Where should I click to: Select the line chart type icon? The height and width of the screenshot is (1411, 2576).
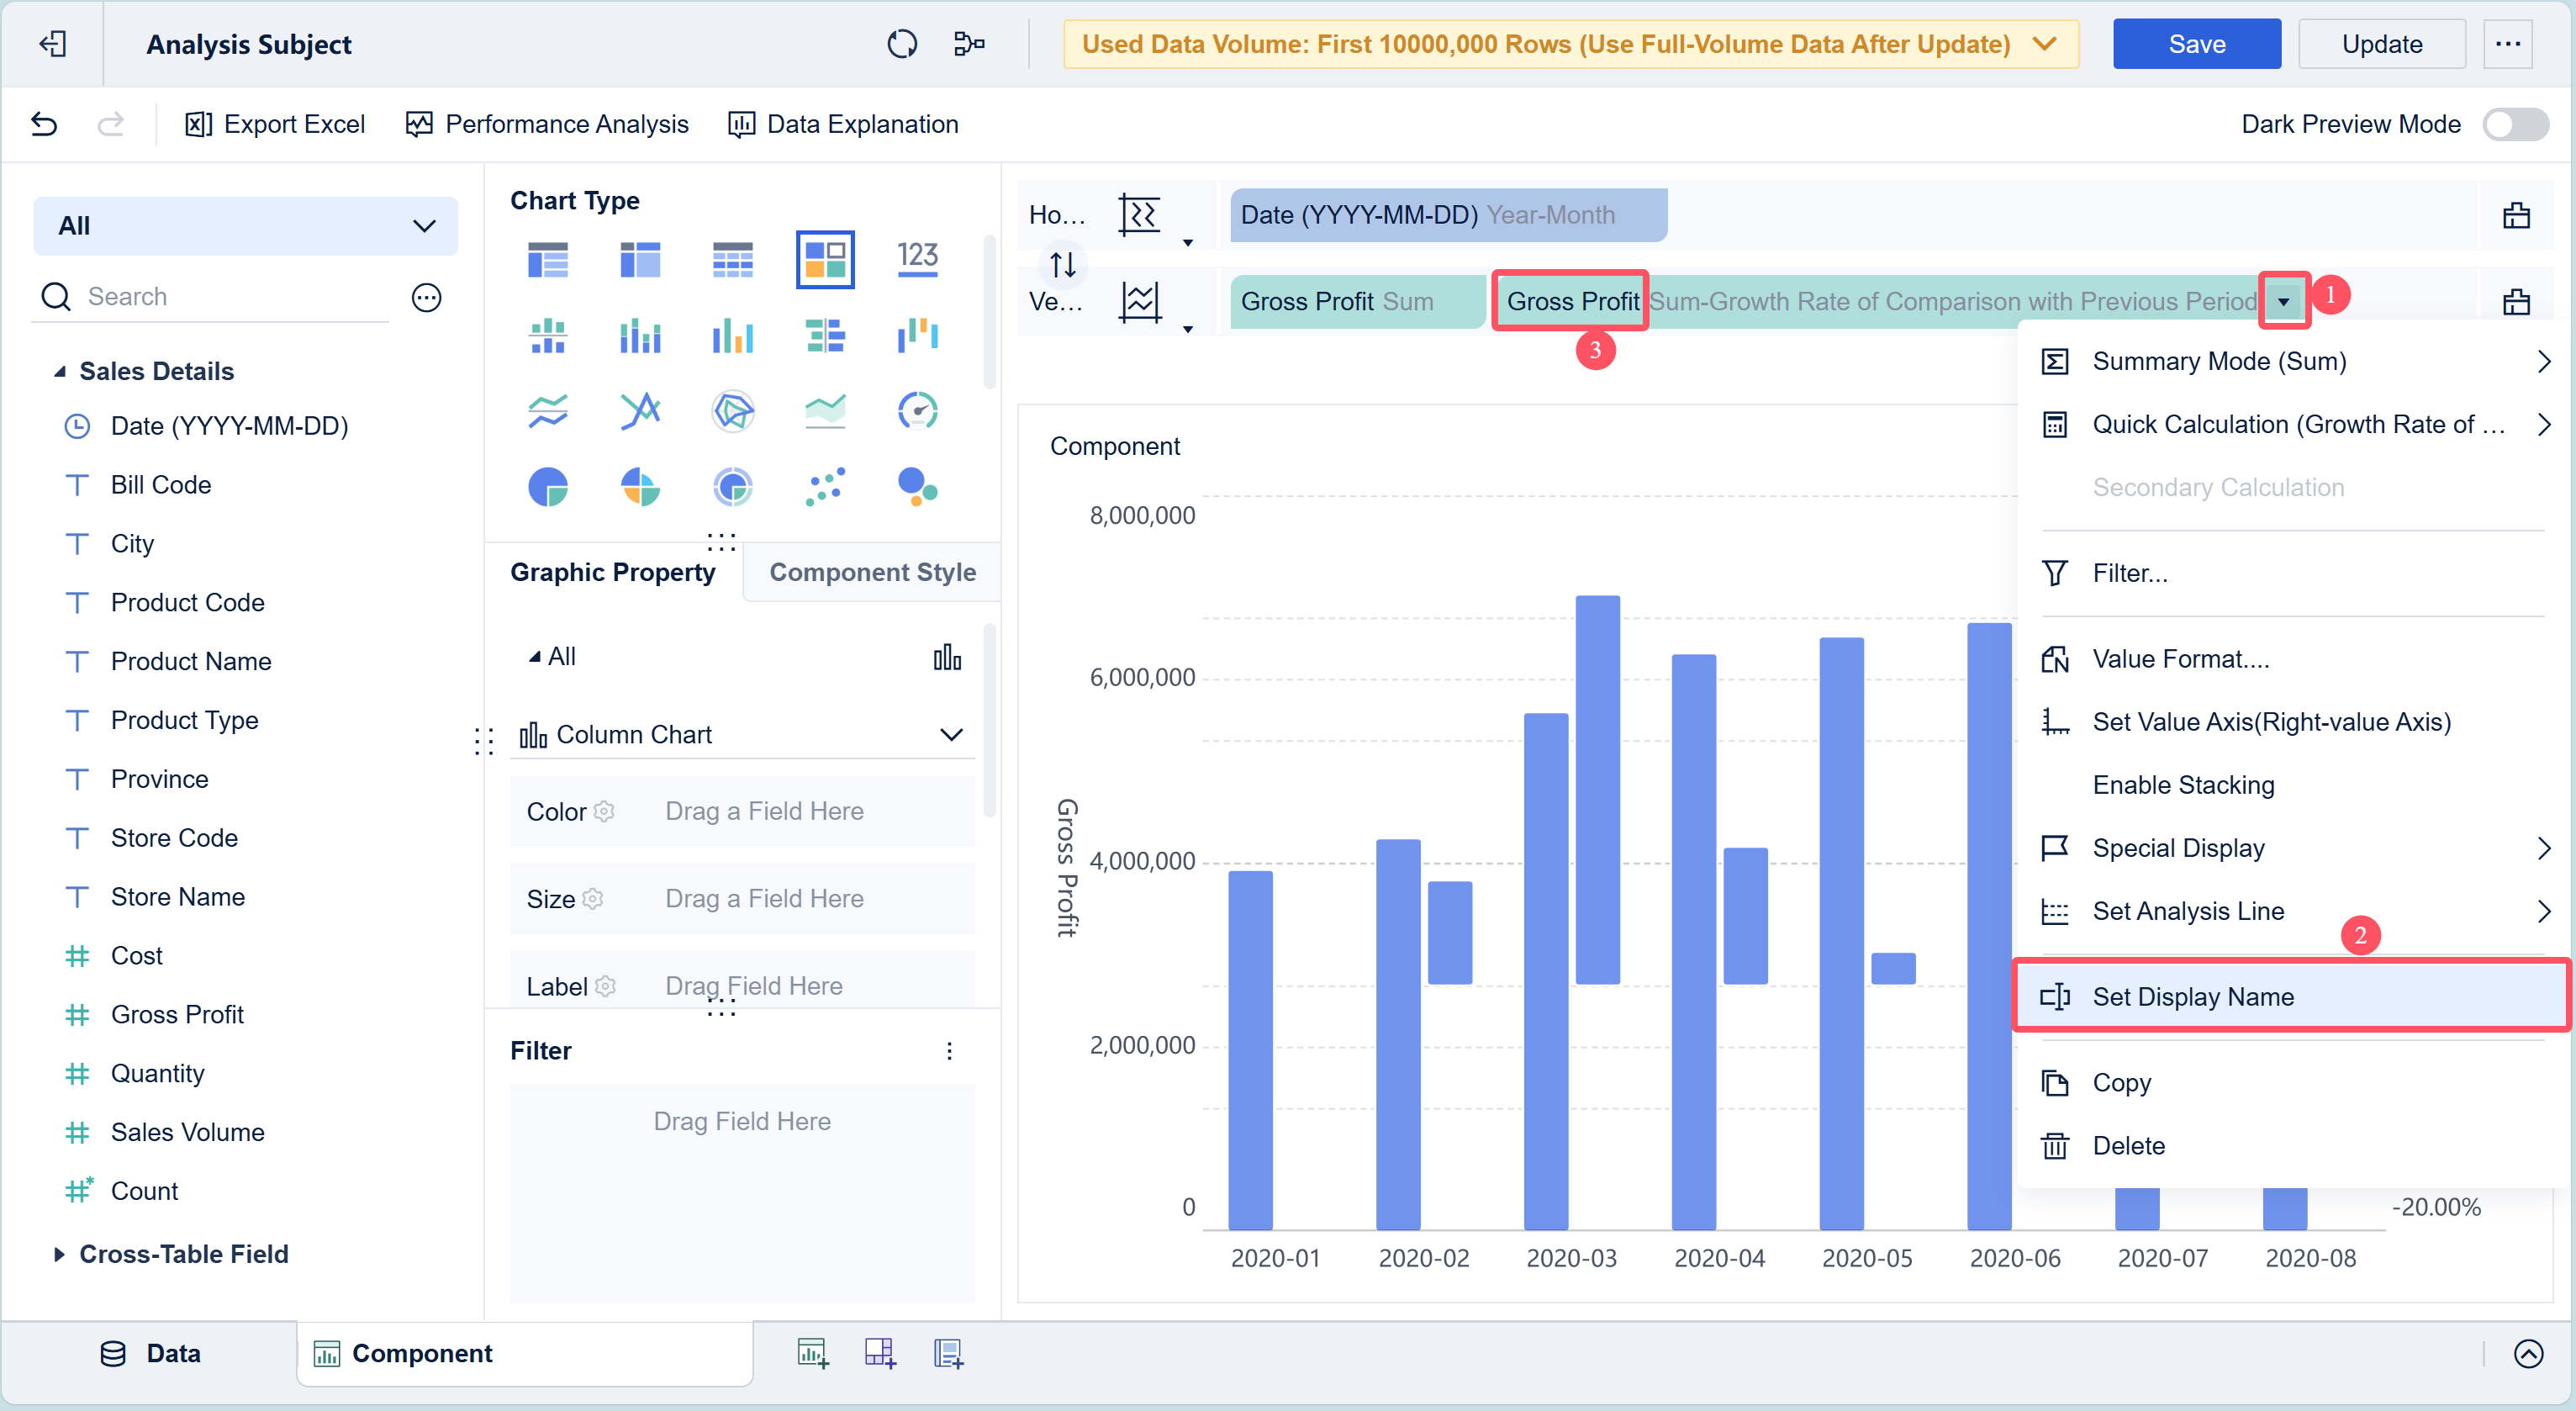click(548, 411)
